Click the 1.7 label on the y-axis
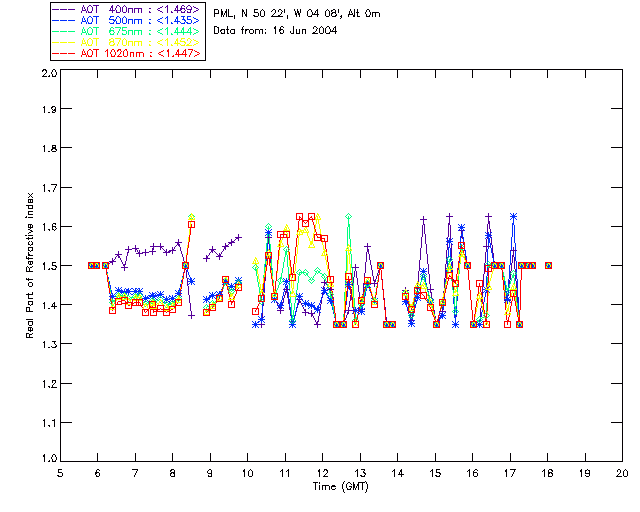This screenshot has height=512, width=640. (x=49, y=188)
